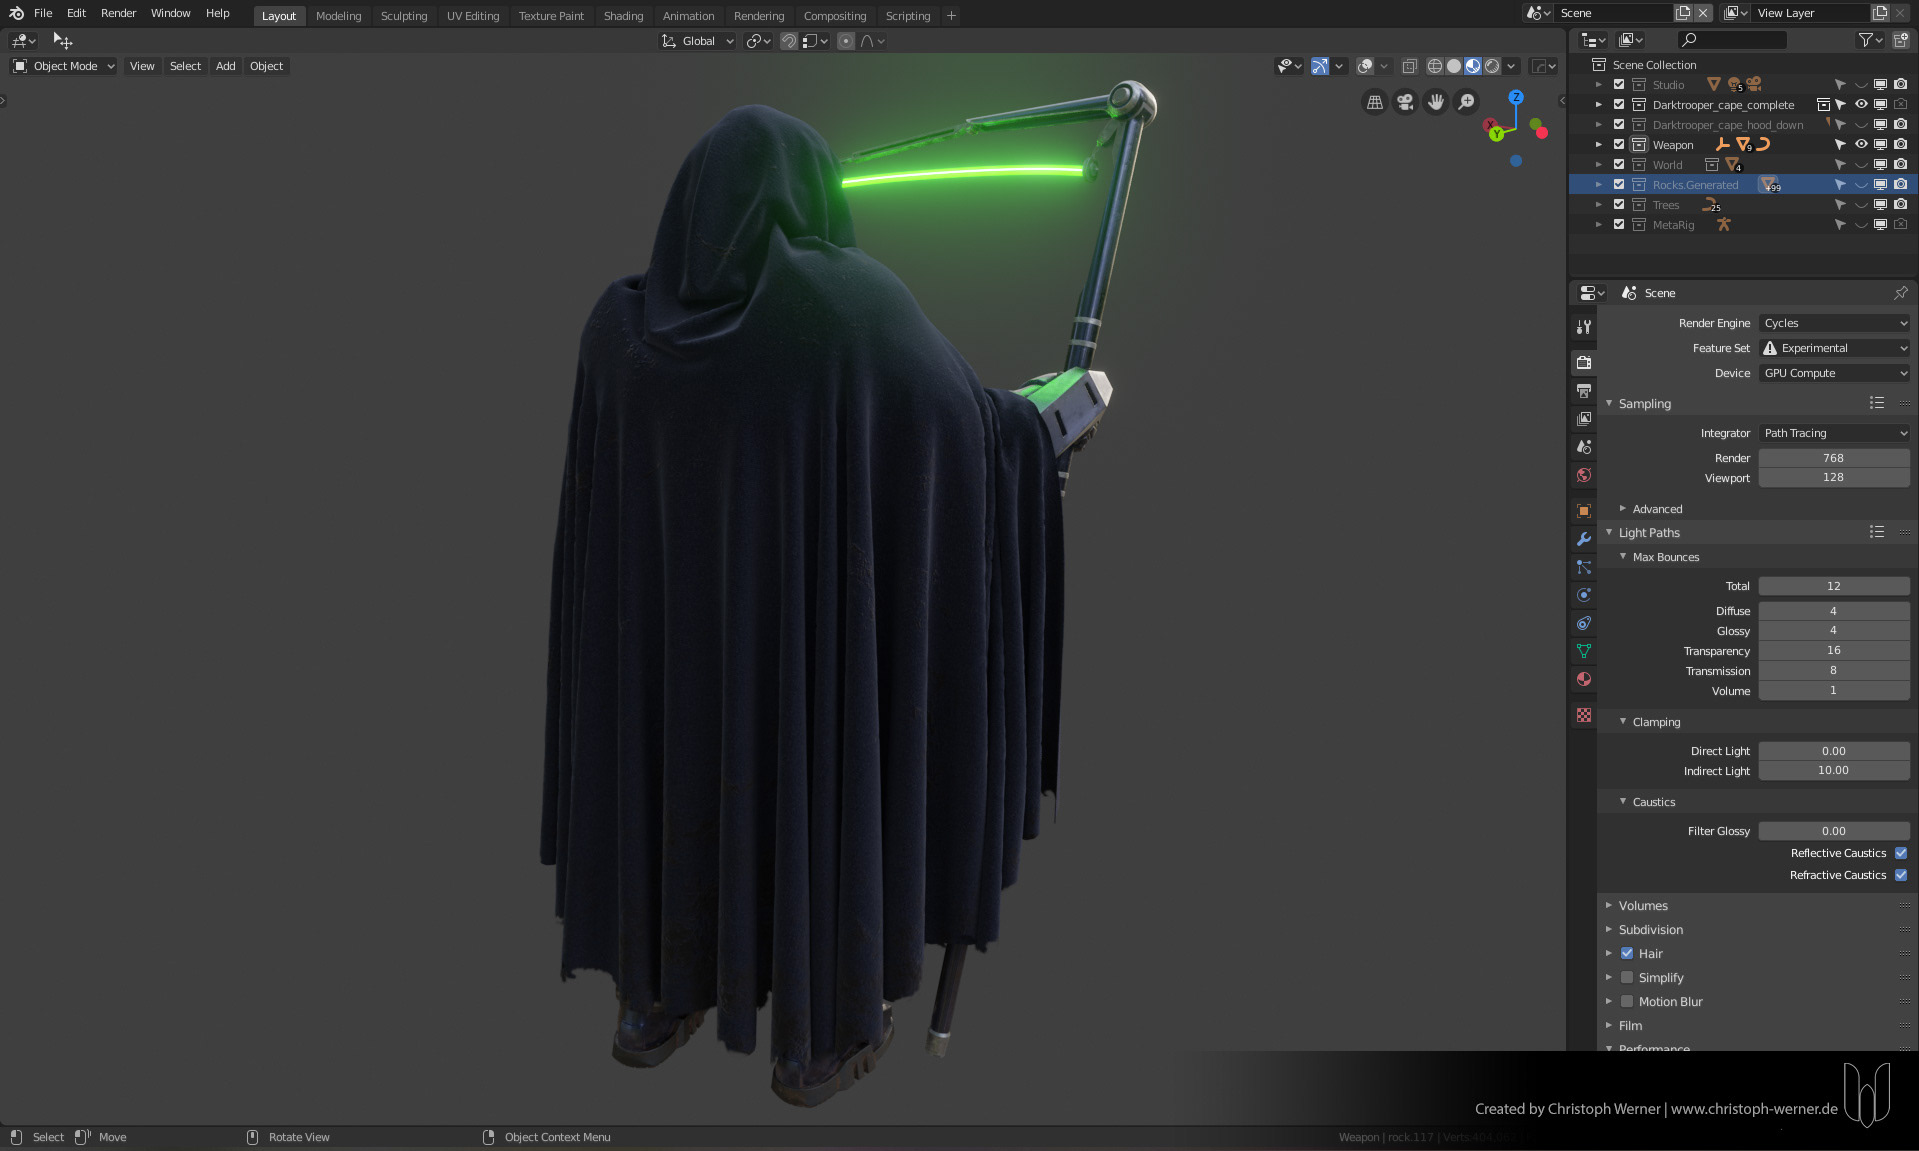Select rendered viewport shading
The width and height of the screenshot is (1919, 1151).
1492,66
